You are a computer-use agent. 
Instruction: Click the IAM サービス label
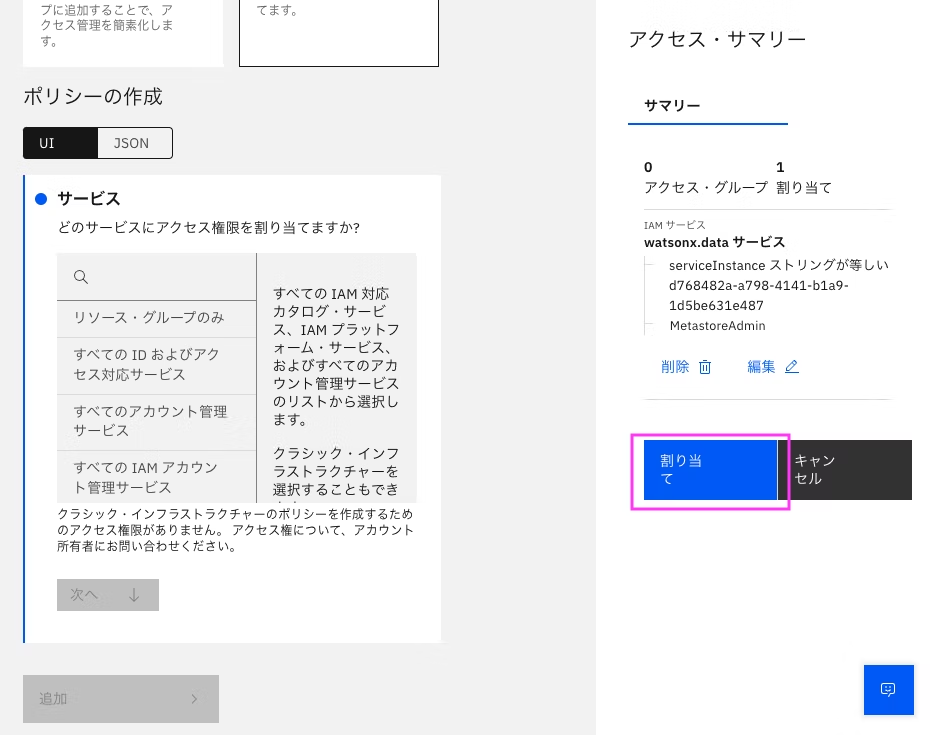coord(674,225)
